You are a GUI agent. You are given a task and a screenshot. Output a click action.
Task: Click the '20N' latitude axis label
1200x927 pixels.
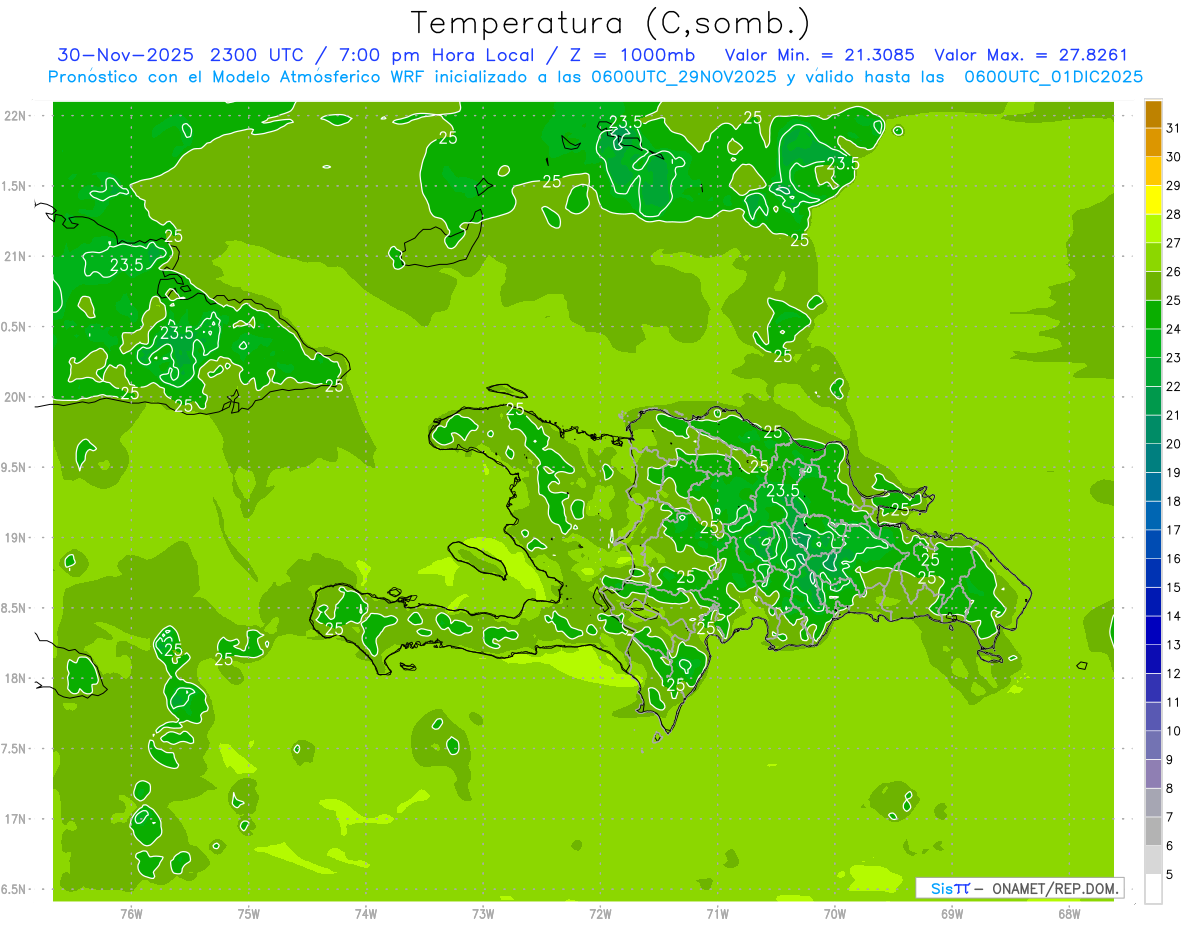coord(16,397)
